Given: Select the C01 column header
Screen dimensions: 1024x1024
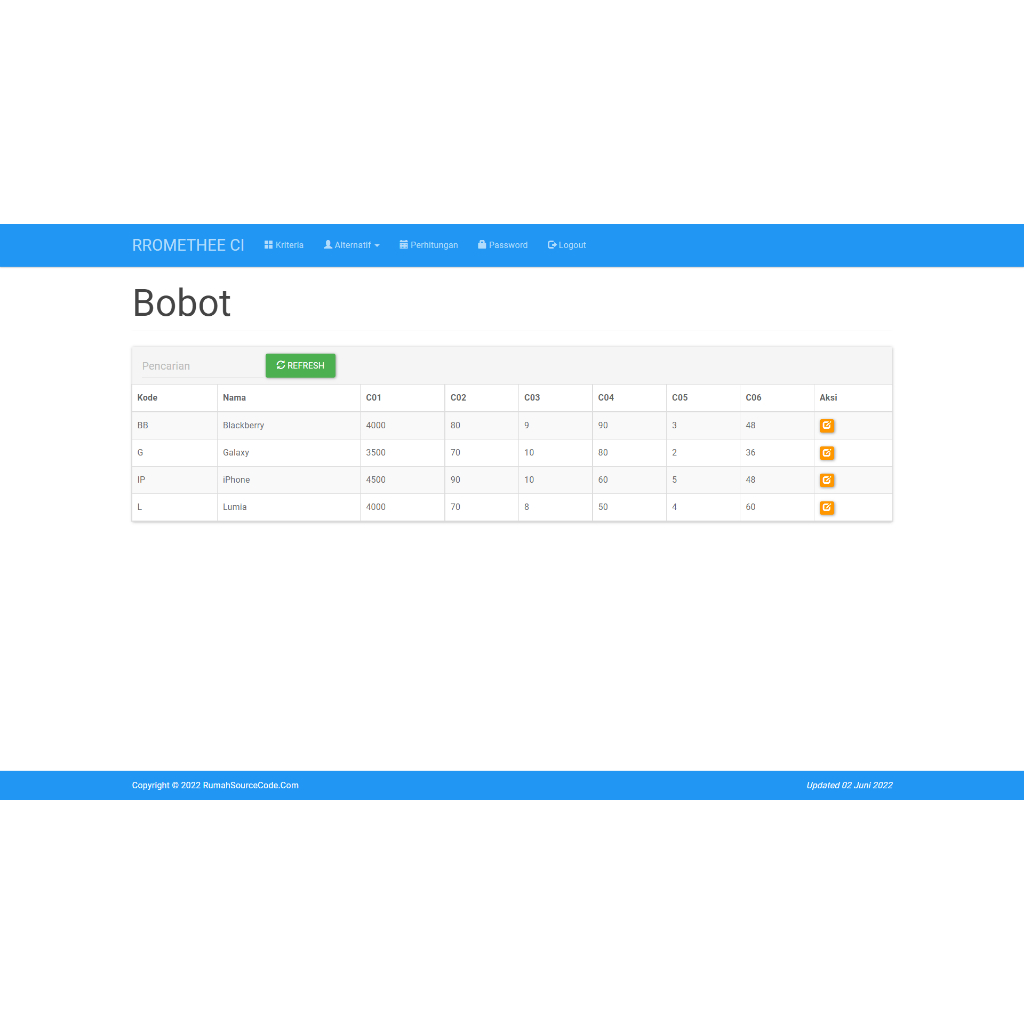Looking at the screenshot, I should 402,398.
